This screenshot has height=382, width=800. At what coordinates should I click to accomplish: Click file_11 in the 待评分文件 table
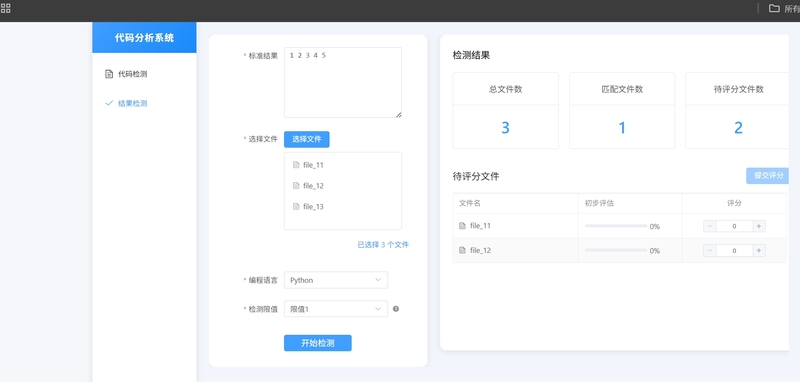[x=480, y=225]
